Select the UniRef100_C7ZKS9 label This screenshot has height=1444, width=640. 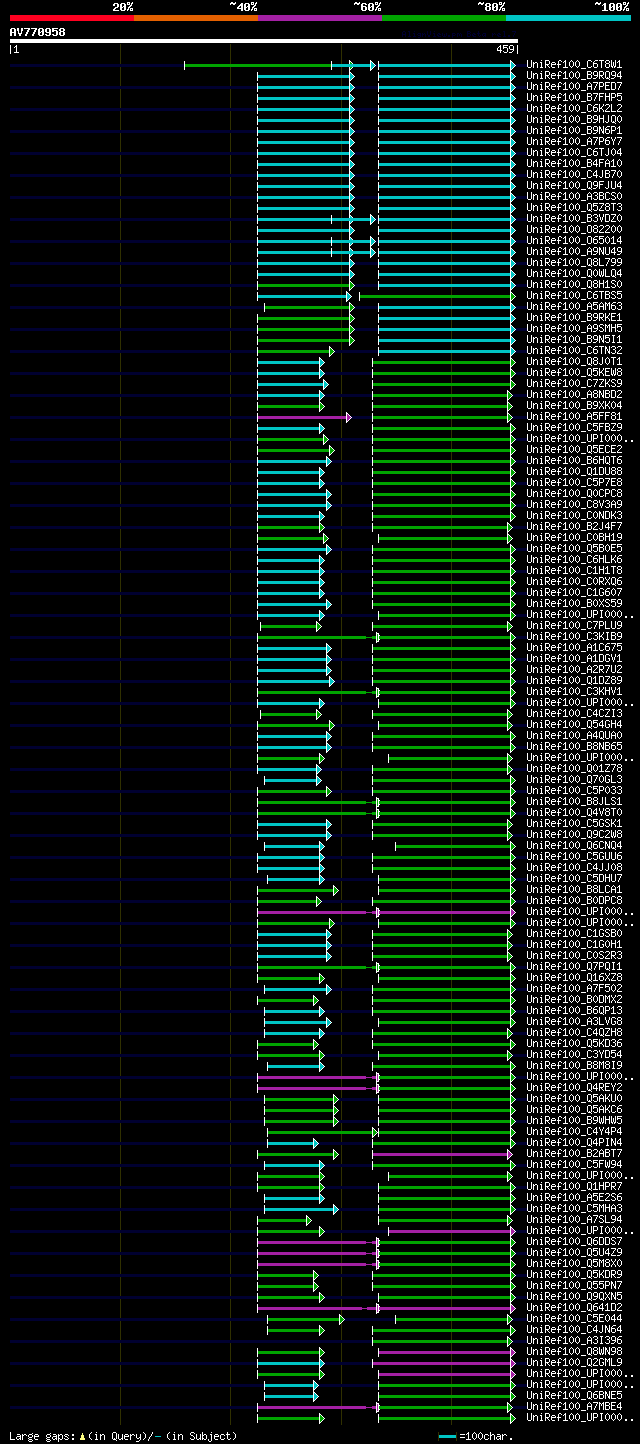tap(574, 383)
